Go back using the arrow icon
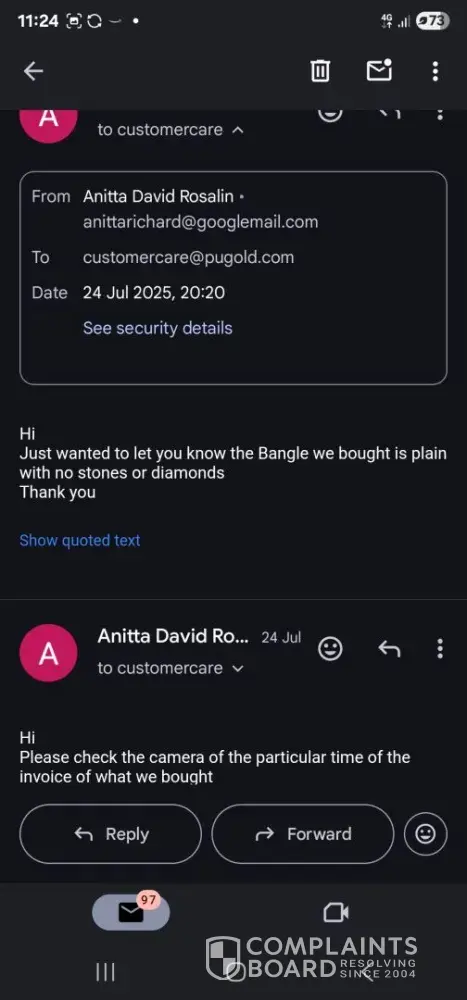This screenshot has width=467, height=1000. tap(33, 71)
